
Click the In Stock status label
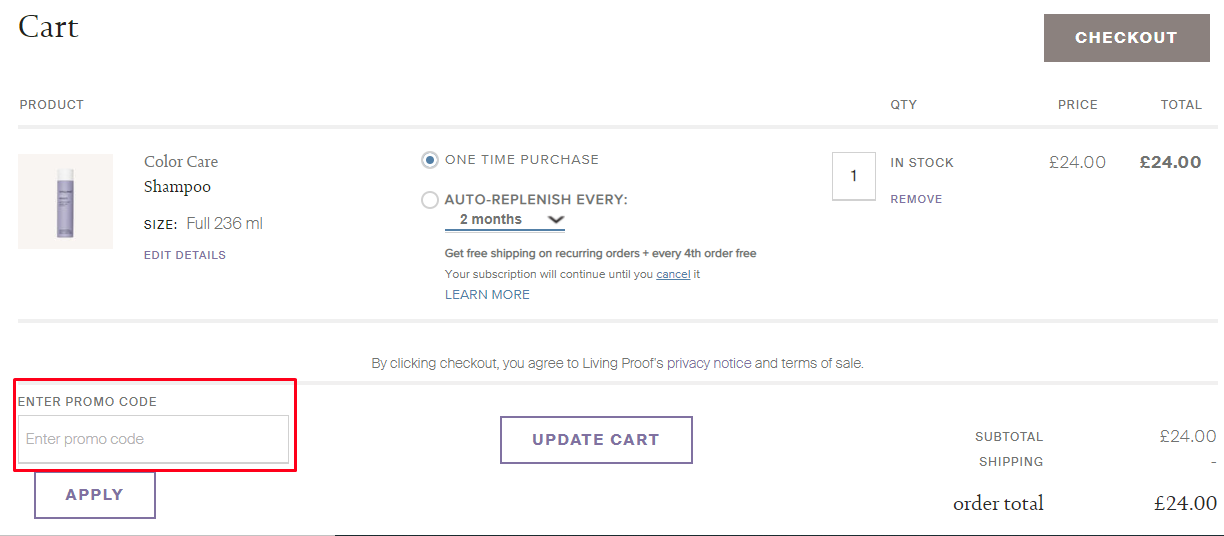coord(922,163)
